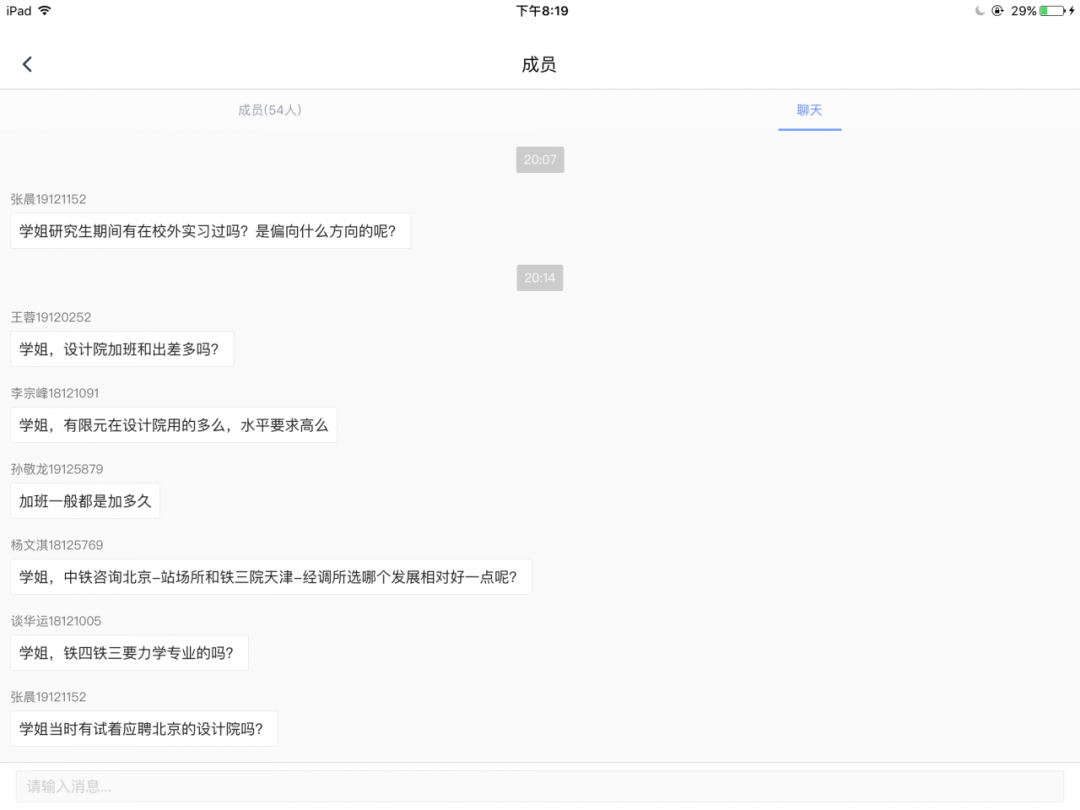Tap the 20:14 timestamp label
1080x810 pixels.
[540, 278]
